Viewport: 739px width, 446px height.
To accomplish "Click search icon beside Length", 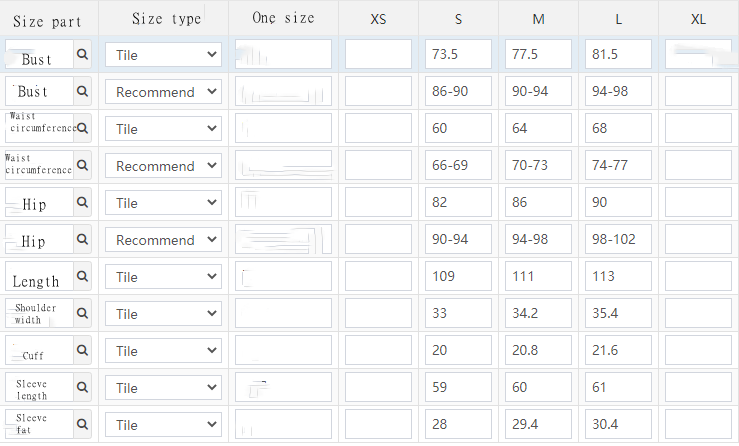I will (82, 277).
